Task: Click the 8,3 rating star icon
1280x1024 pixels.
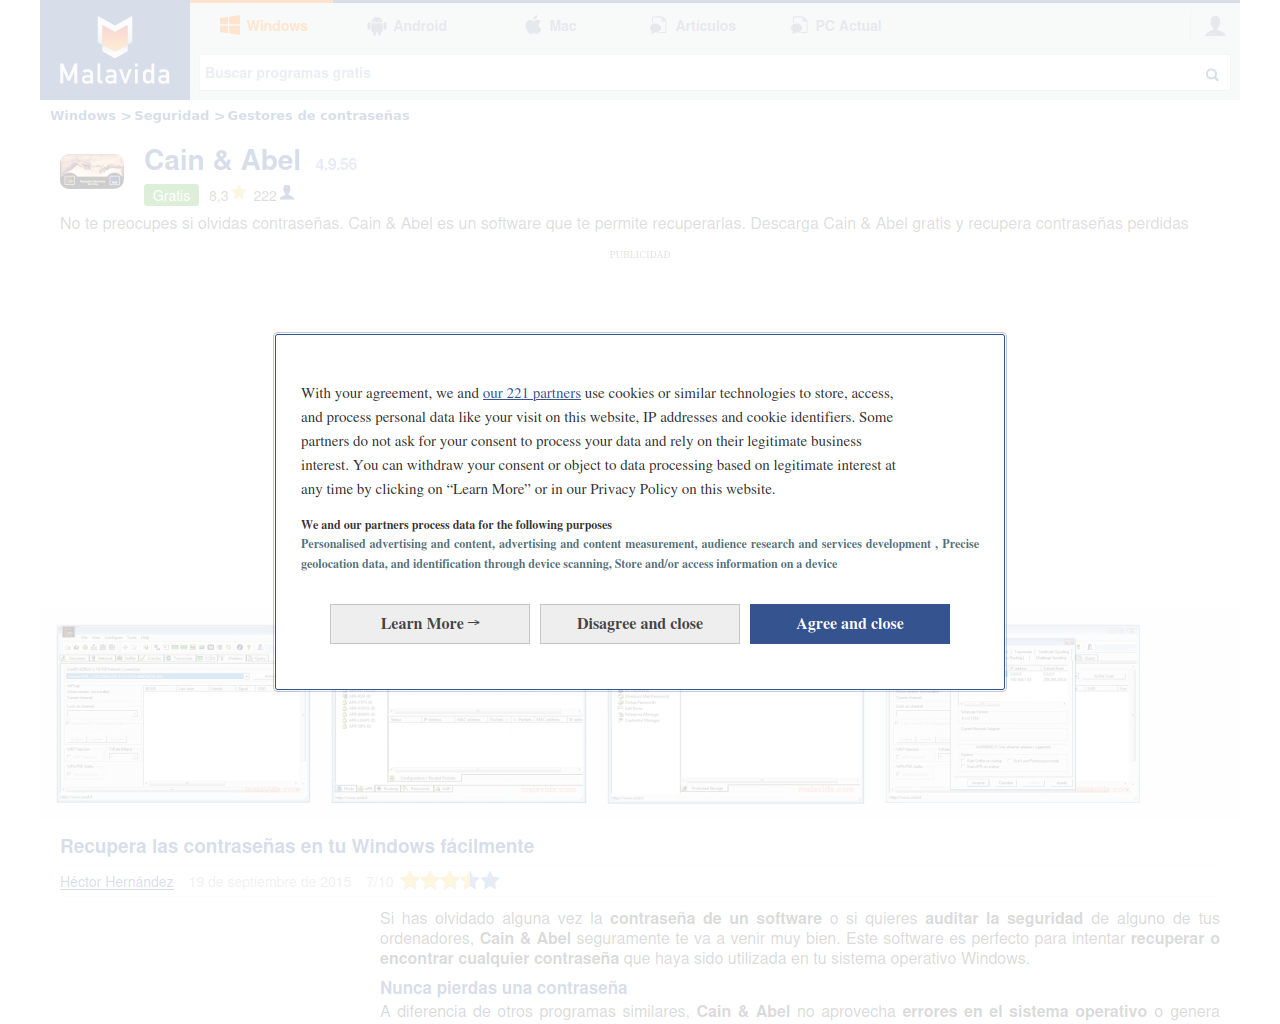Action: [239, 192]
